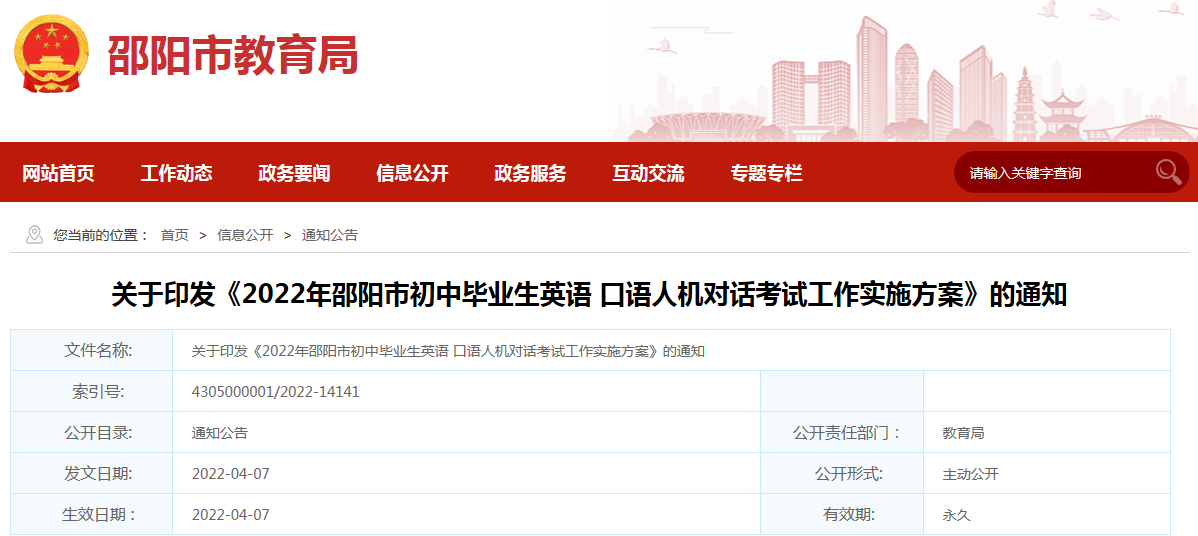Select 信息公开 in the red navigation bar
This screenshot has height=536, width=1198.
tap(413, 173)
